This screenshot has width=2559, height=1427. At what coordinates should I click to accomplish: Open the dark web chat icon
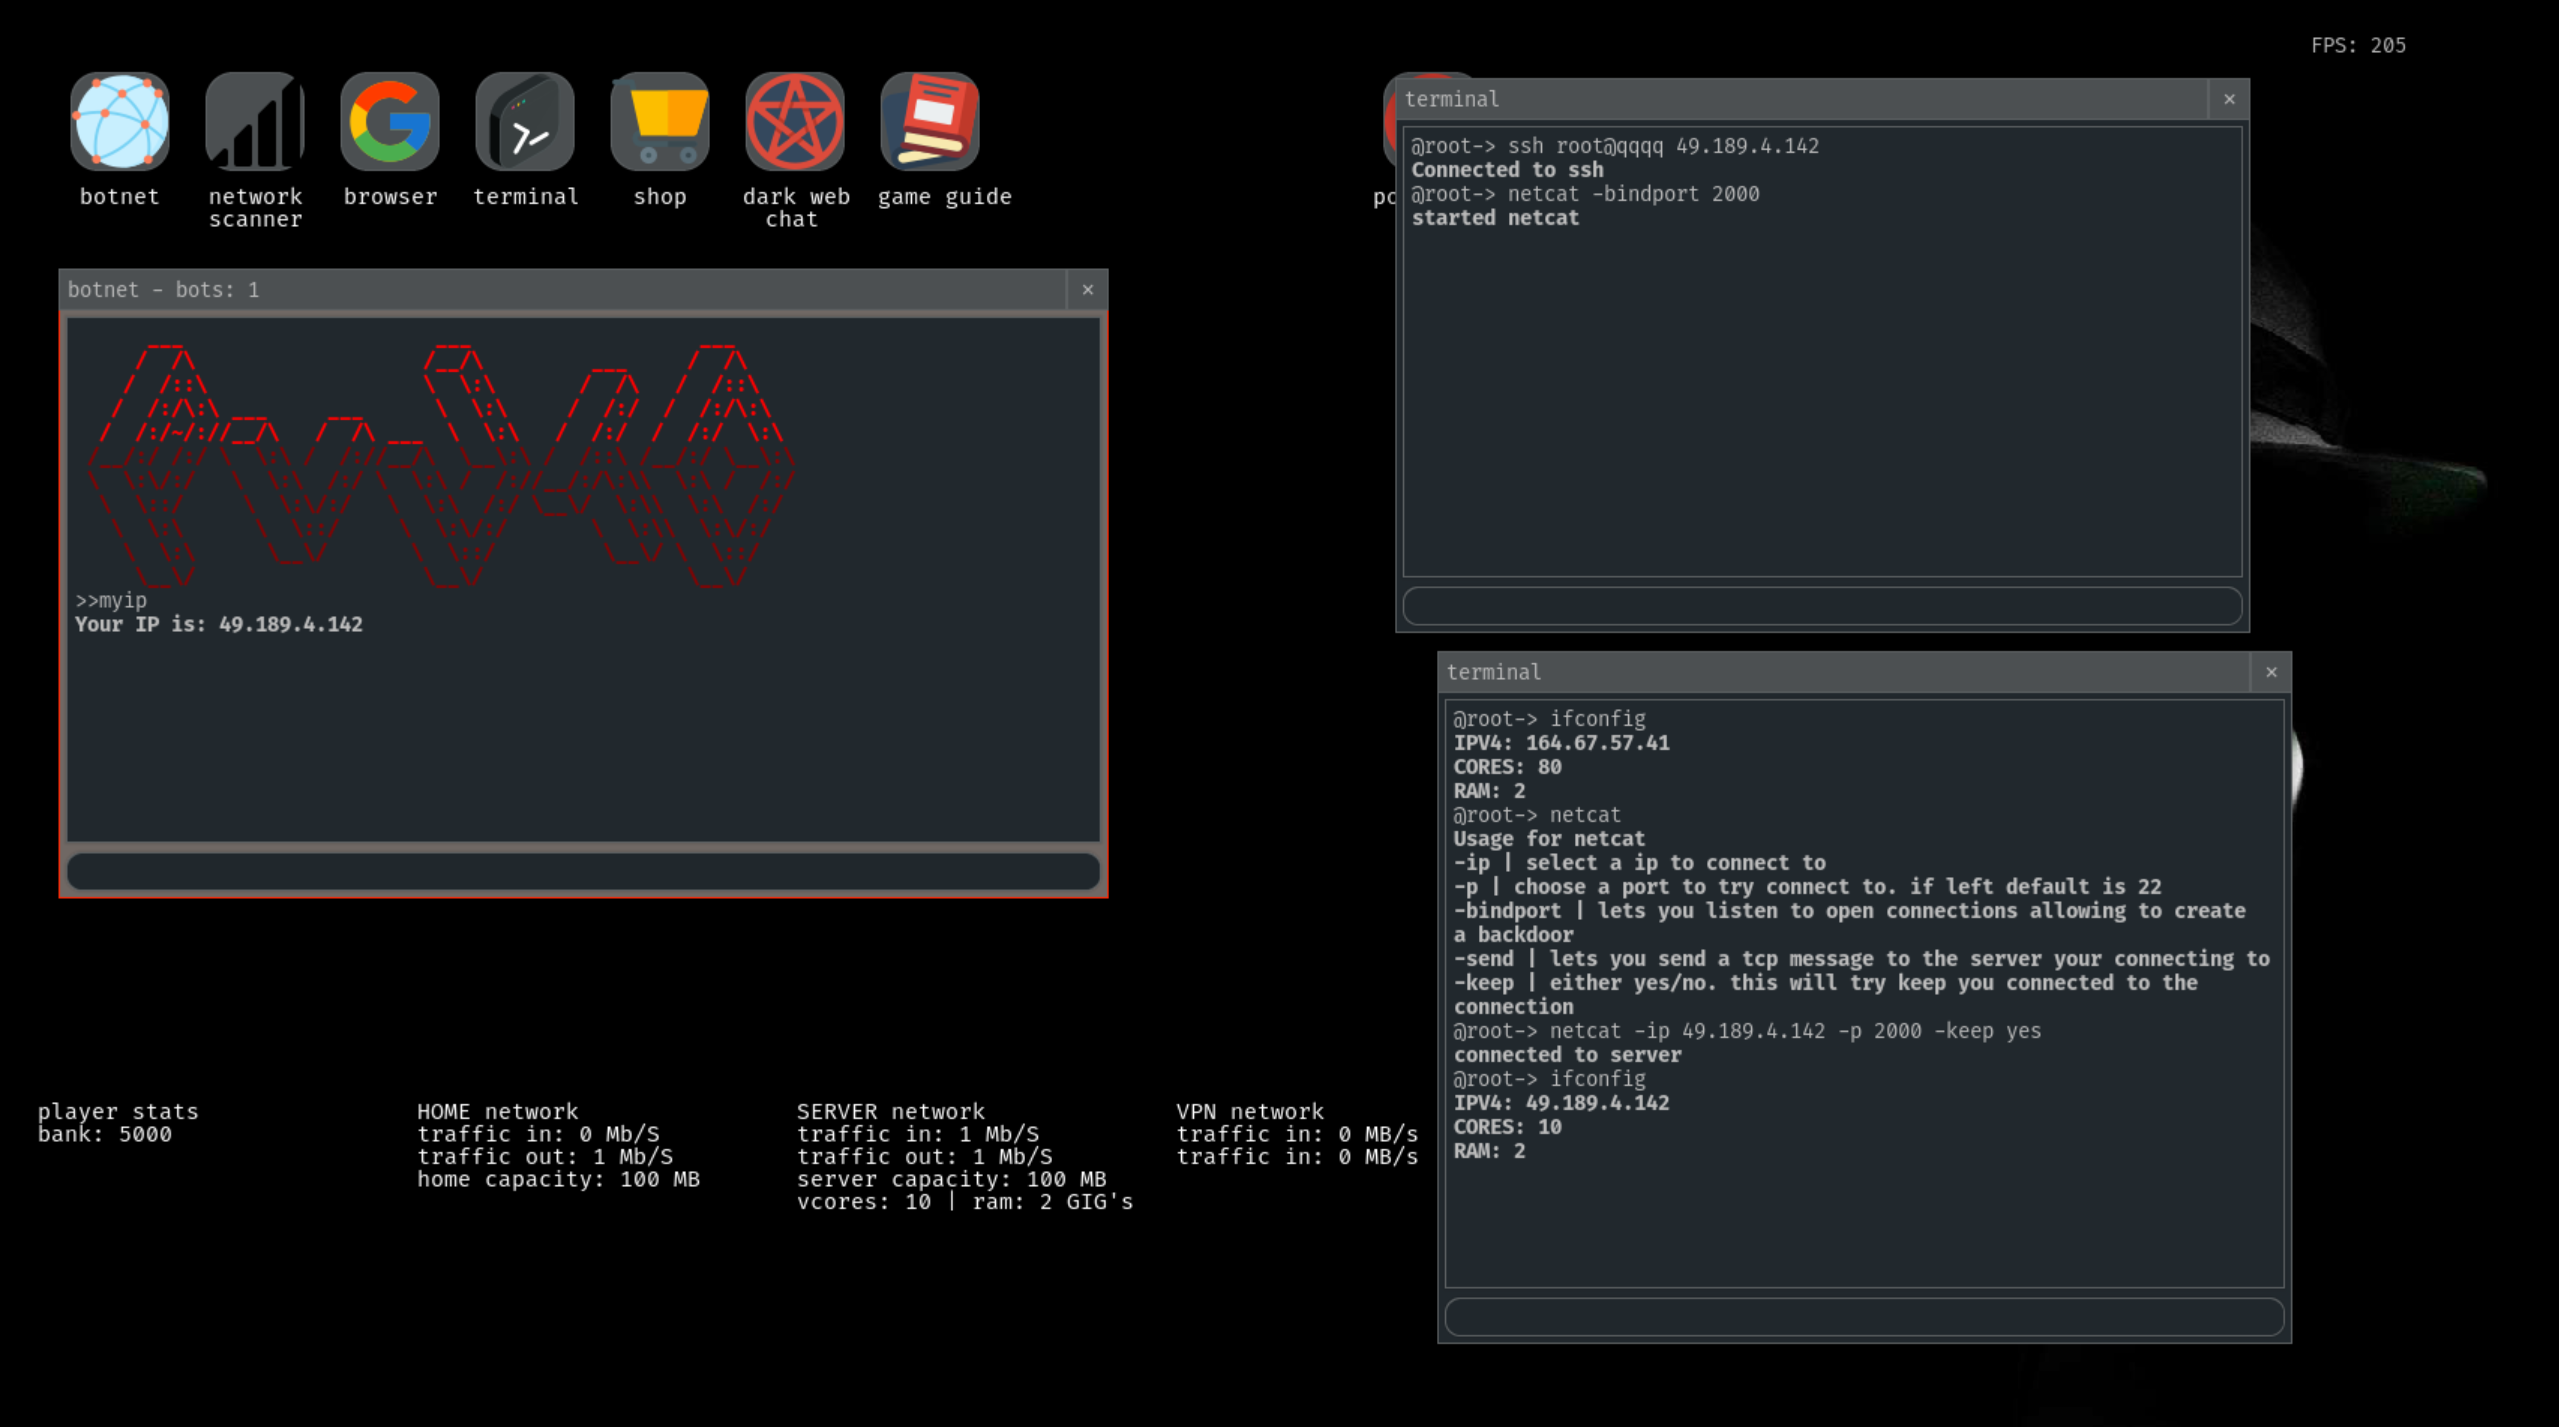[x=795, y=122]
